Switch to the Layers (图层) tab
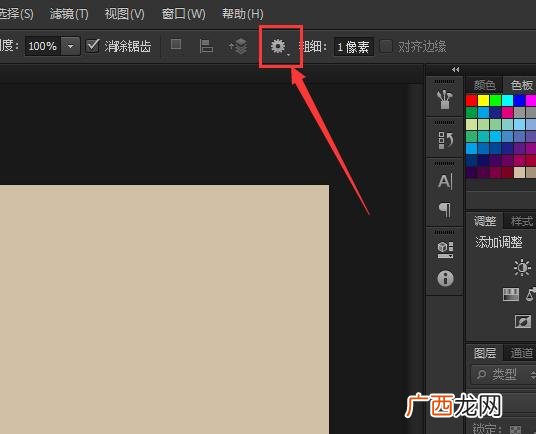The width and height of the screenshot is (536, 434). (x=485, y=353)
